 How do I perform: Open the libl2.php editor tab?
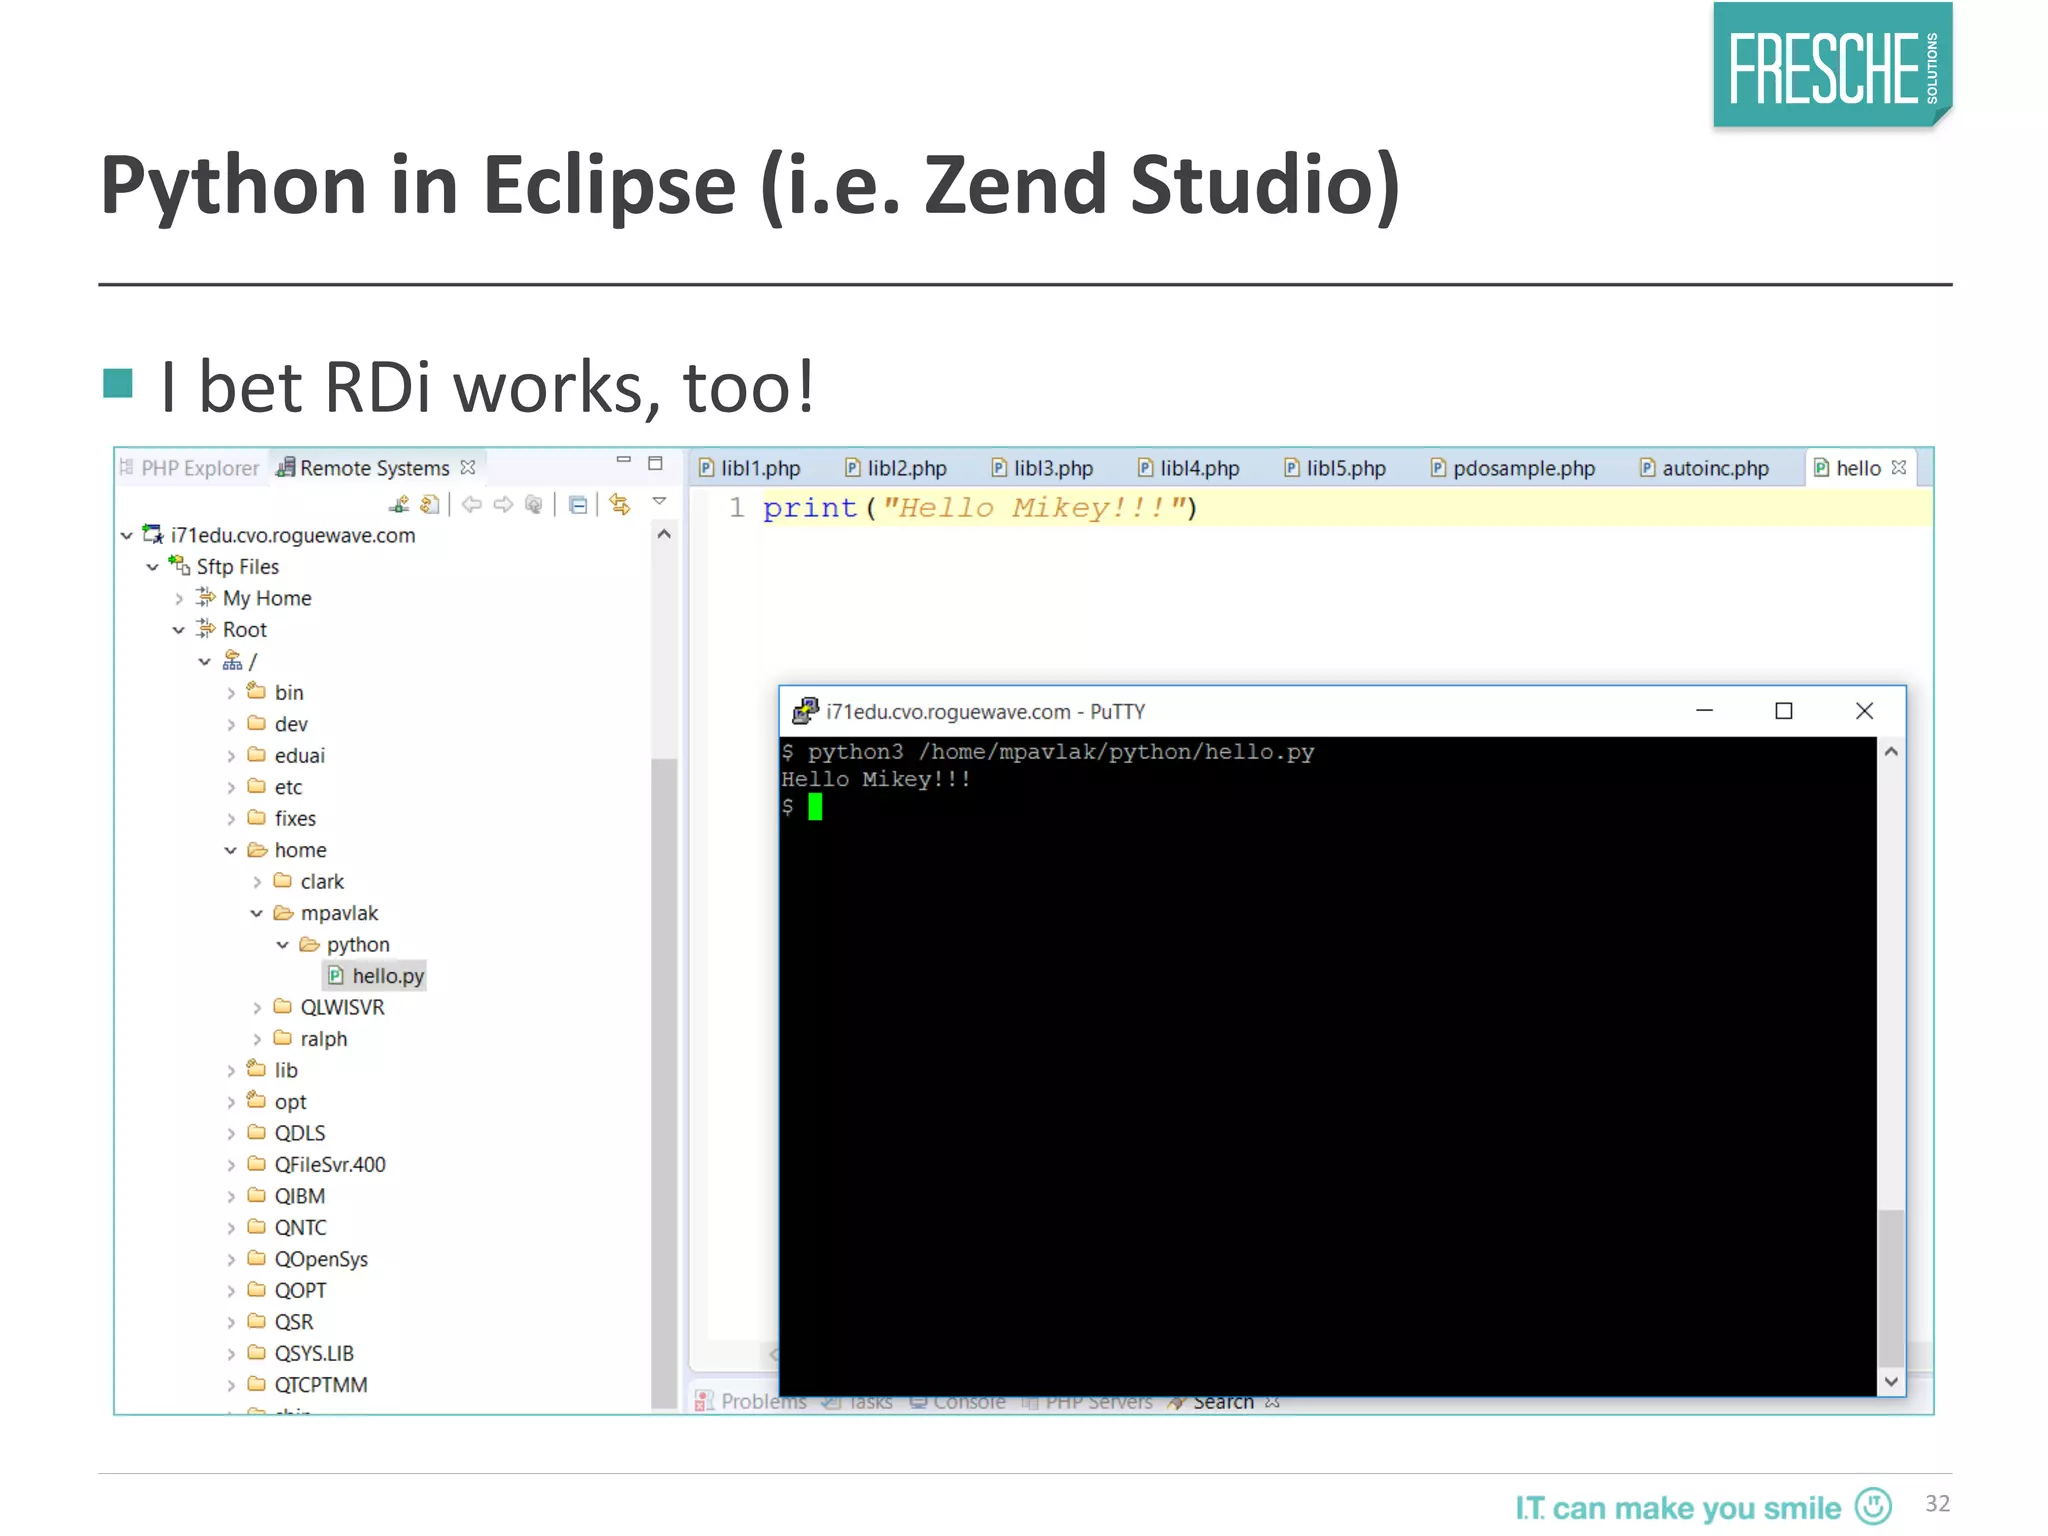[897, 468]
